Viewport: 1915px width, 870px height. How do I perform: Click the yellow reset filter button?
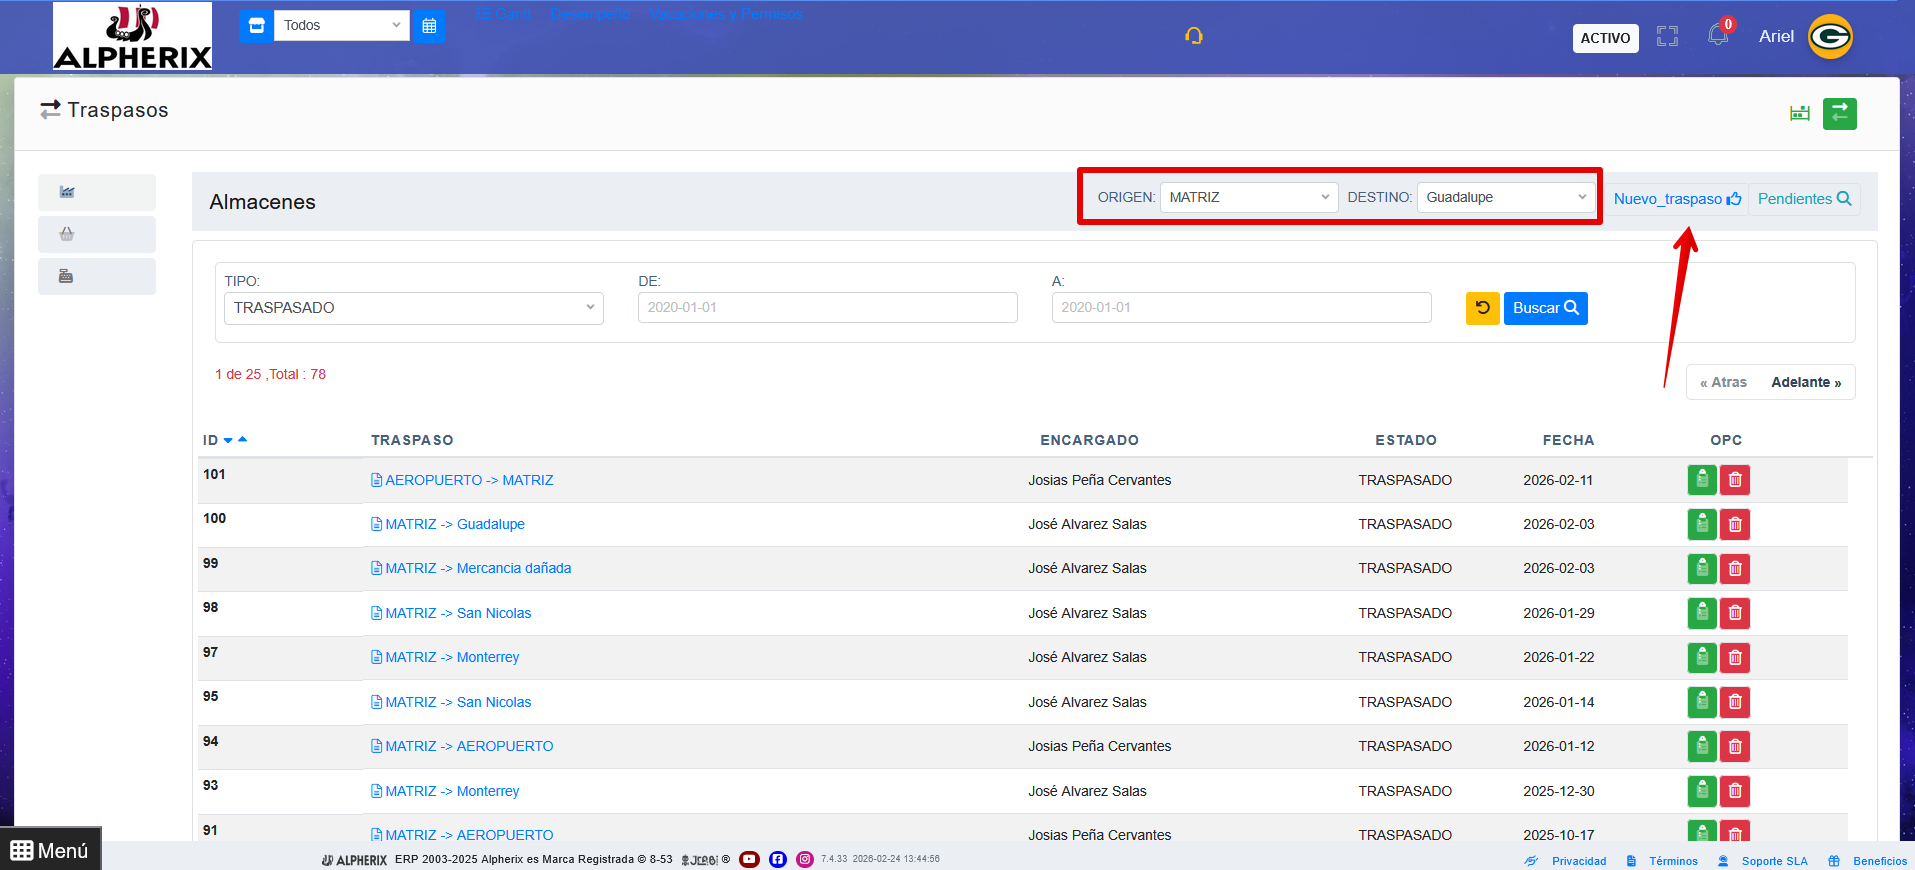(x=1482, y=308)
